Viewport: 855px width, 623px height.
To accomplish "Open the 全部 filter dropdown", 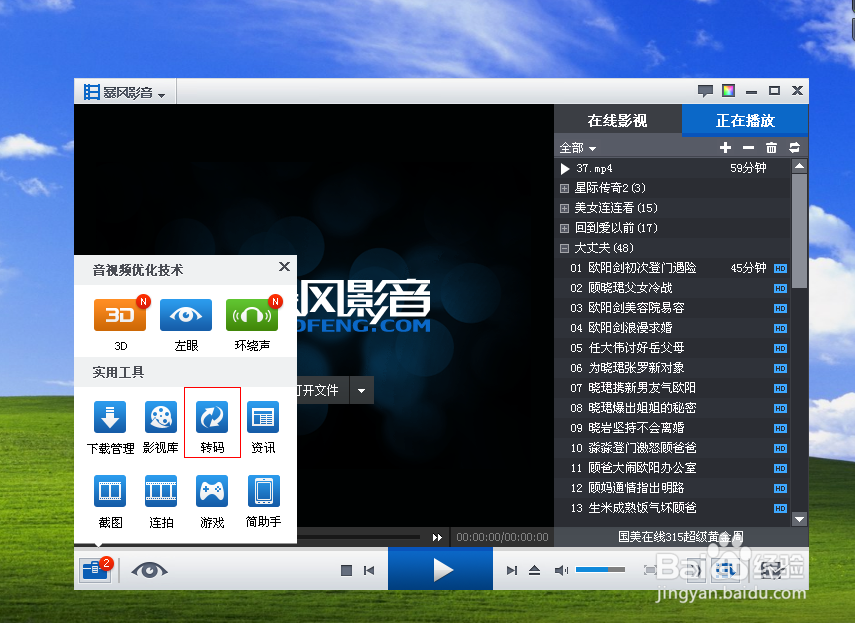I will (577, 148).
